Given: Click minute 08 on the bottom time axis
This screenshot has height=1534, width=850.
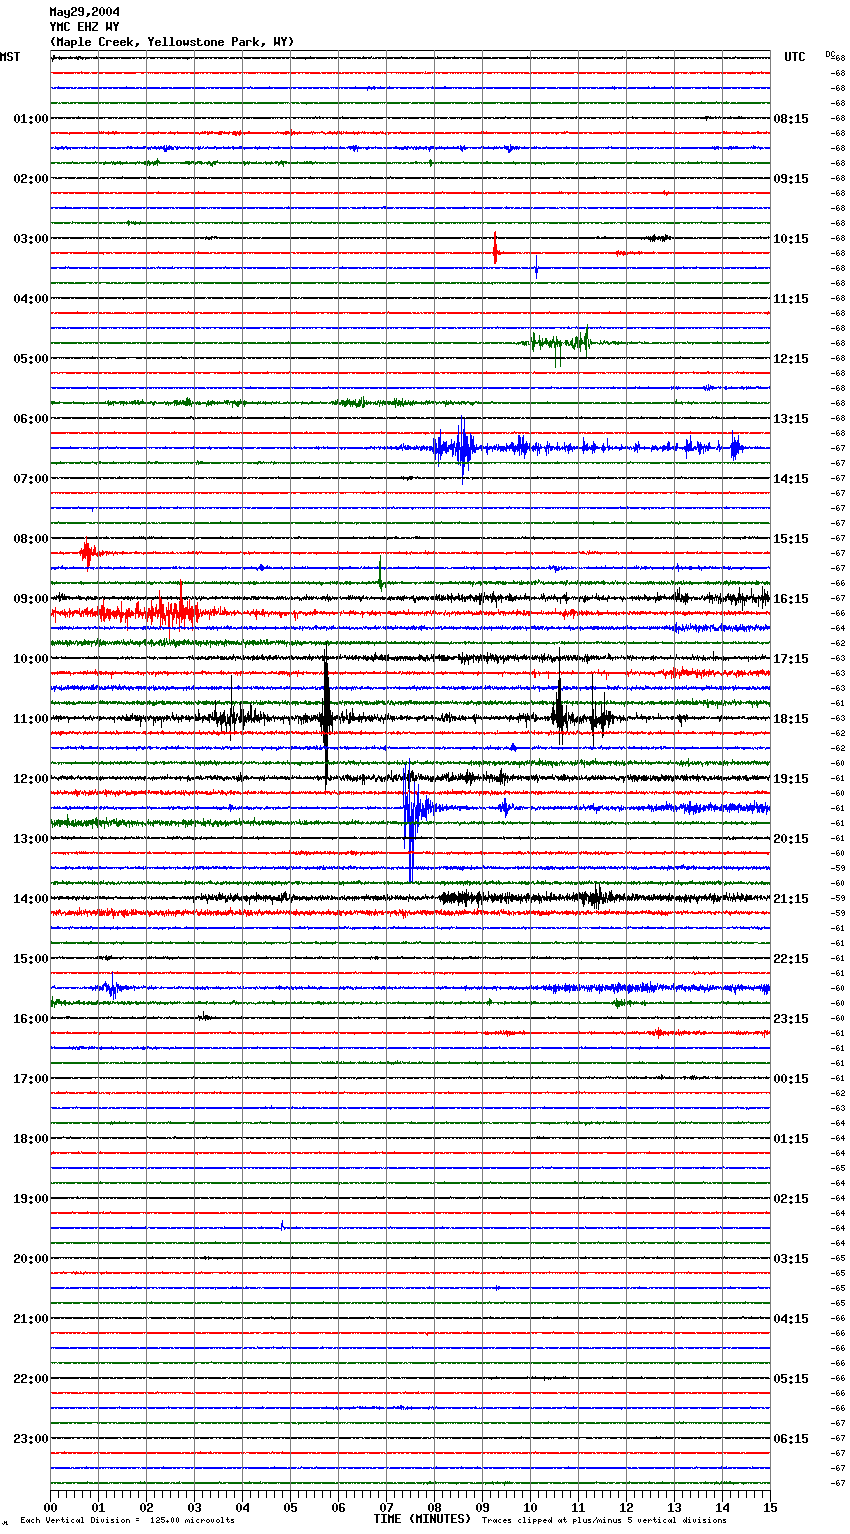Looking at the screenshot, I should point(434,1506).
